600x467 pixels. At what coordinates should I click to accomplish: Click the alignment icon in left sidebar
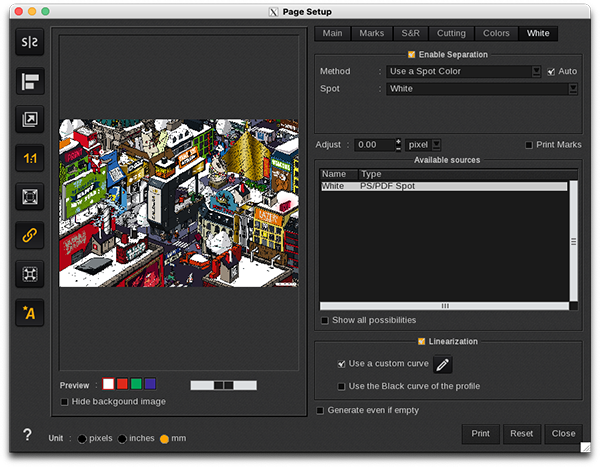coord(28,81)
